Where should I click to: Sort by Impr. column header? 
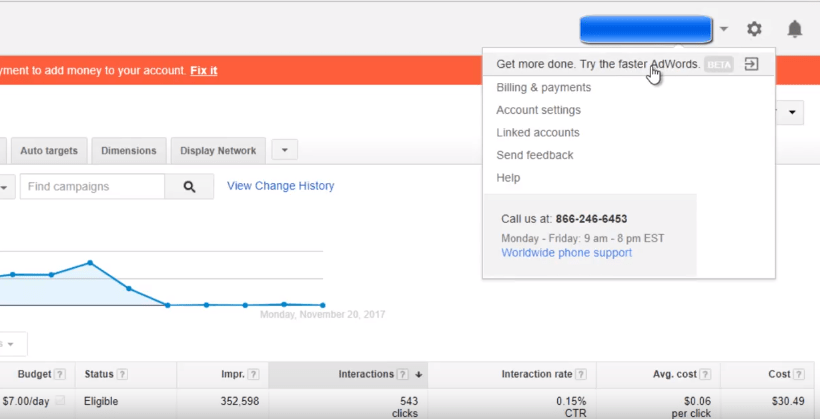pyautogui.click(x=233, y=374)
